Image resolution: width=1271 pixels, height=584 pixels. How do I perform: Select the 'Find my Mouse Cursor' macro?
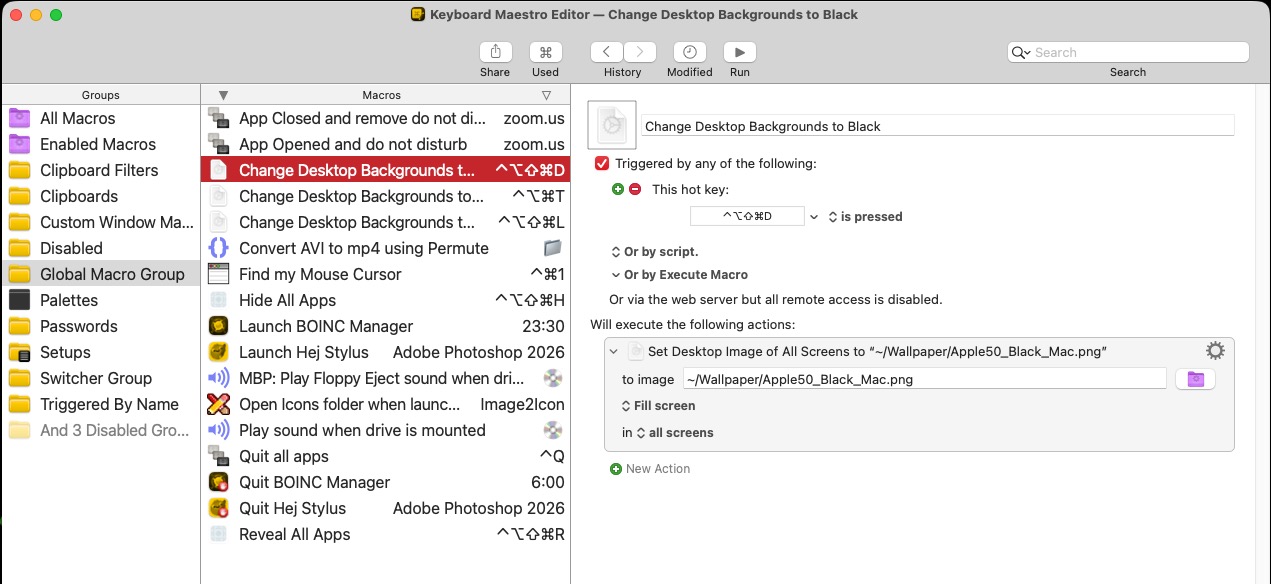(x=320, y=274)
